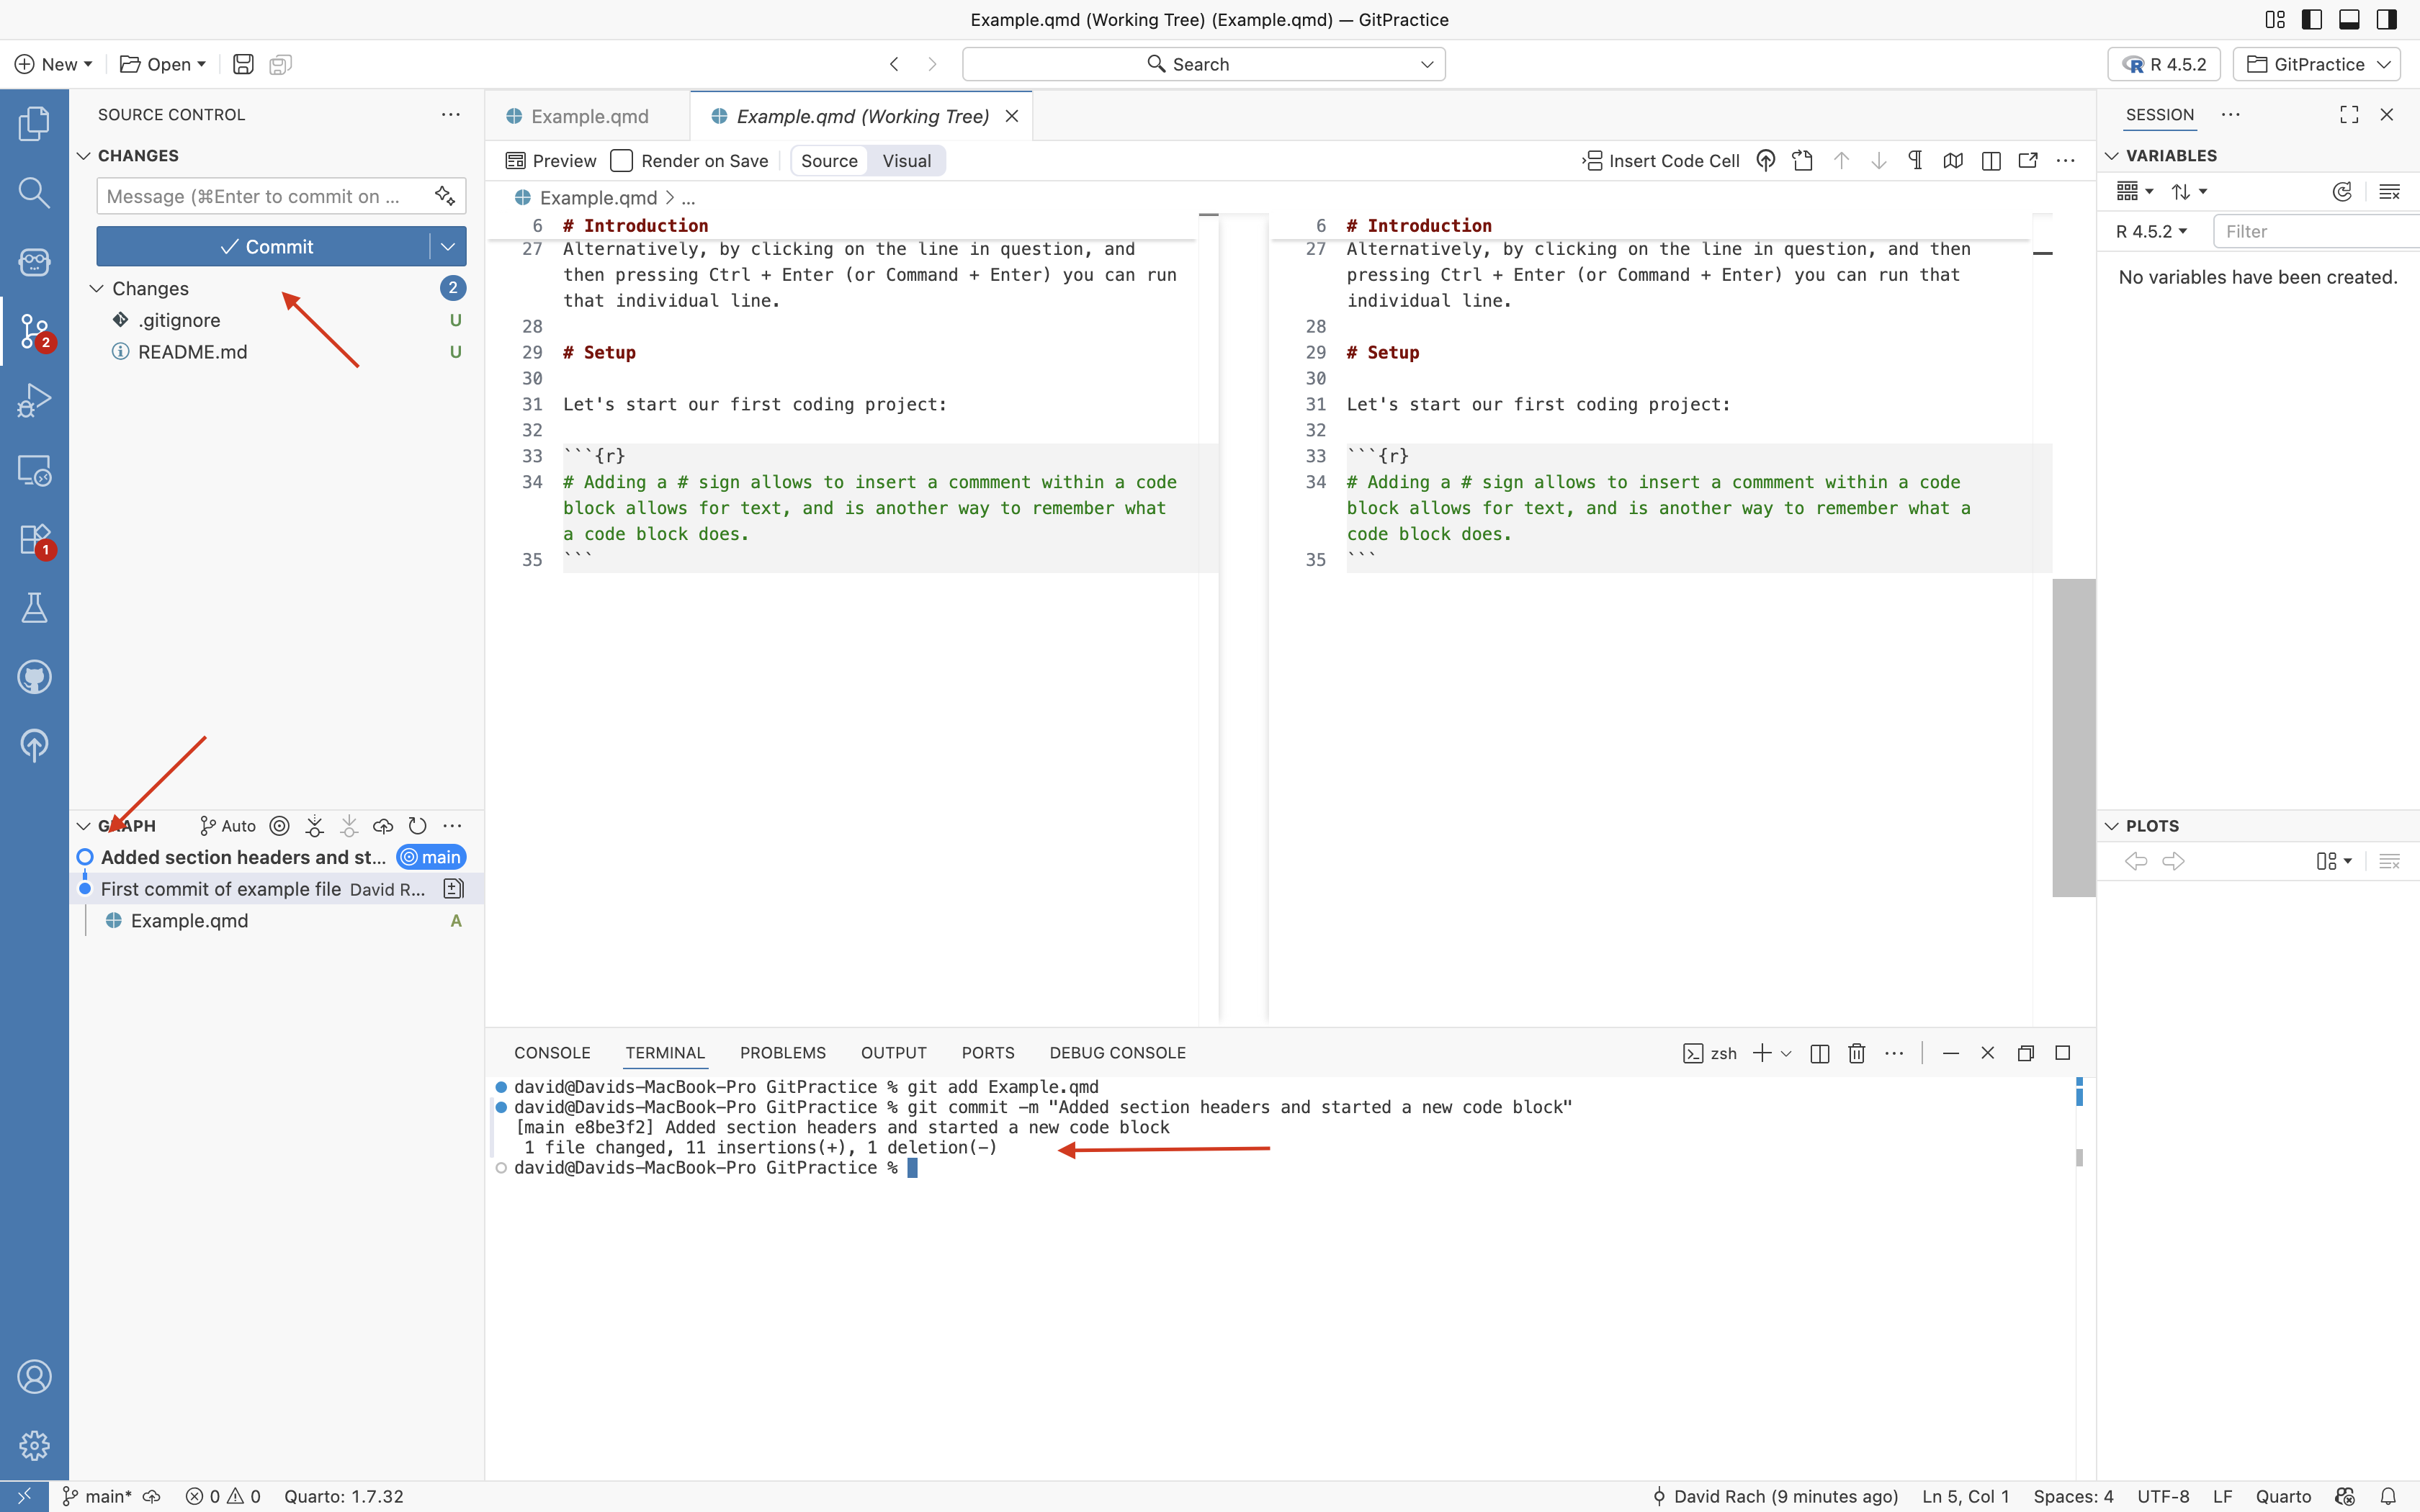
Task: Open the Extensions view with badge
Action: (x=34, y=540)
